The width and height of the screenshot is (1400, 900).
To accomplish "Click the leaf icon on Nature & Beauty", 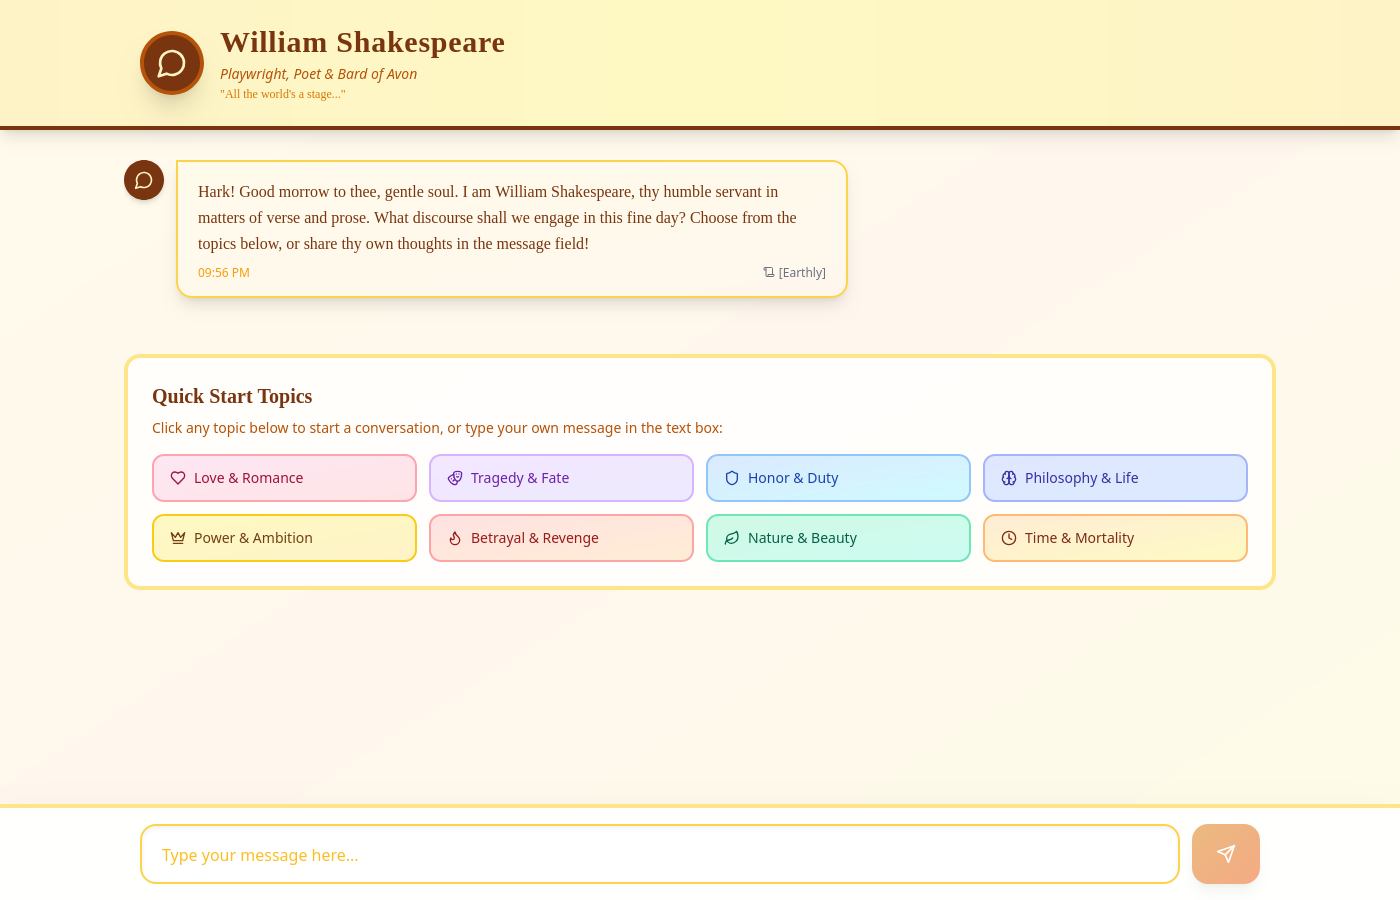I will tap(732, 538).
